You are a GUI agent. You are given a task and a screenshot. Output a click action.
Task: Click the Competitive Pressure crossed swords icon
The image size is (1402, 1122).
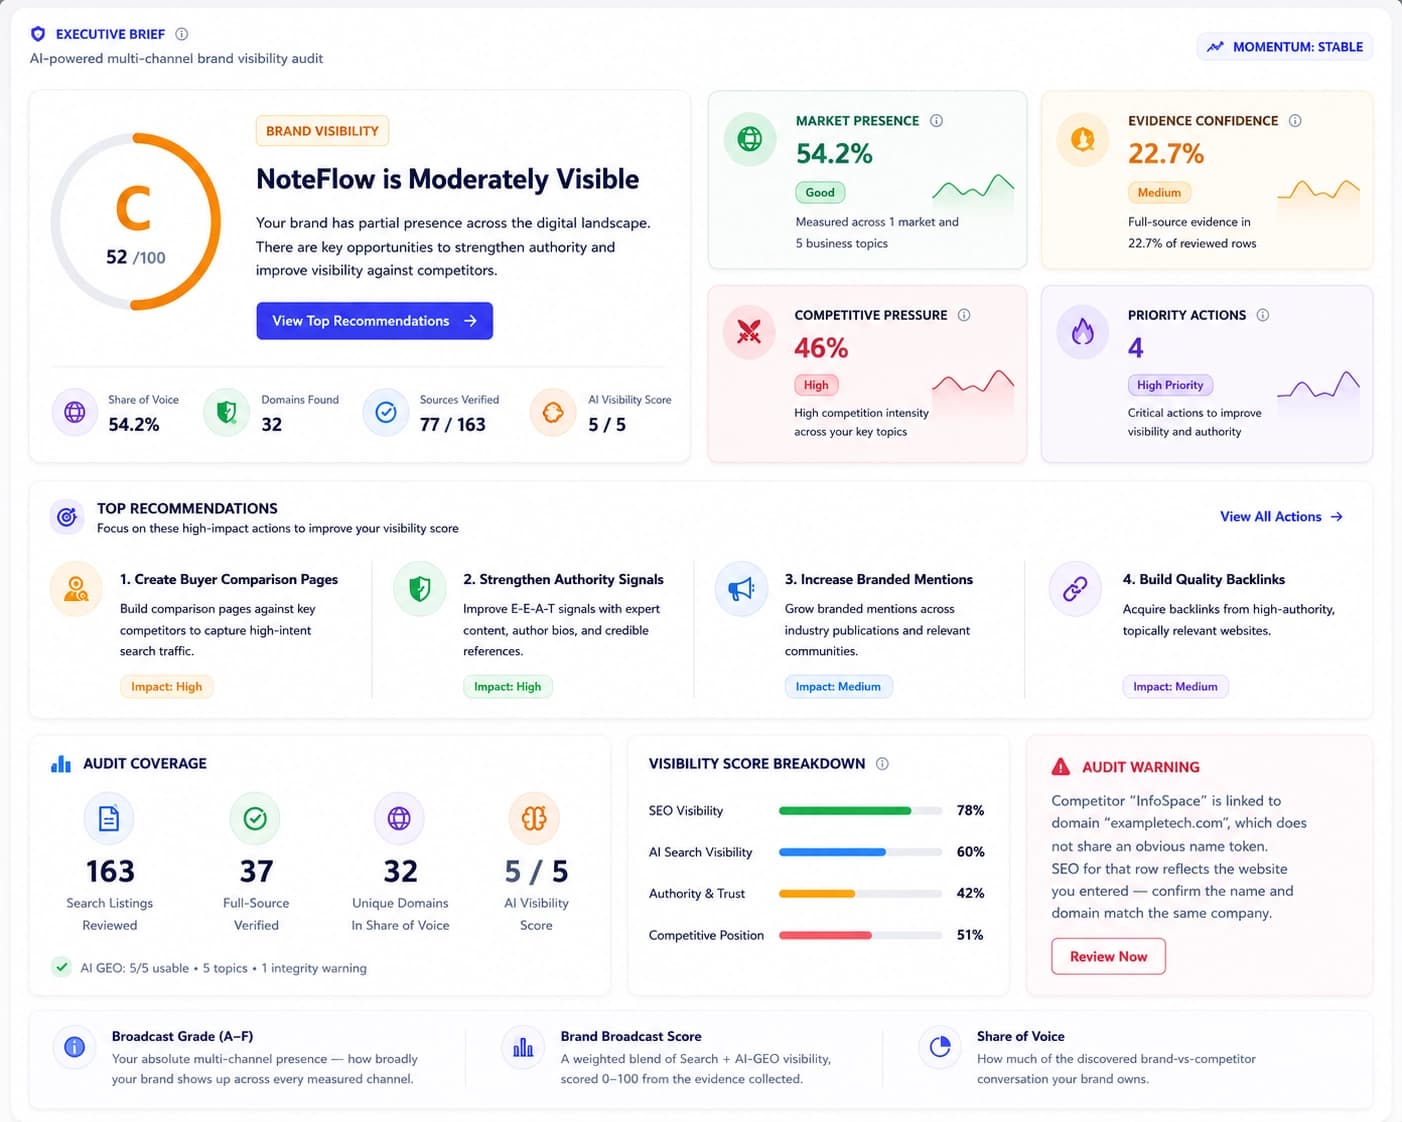pos(749,332)
